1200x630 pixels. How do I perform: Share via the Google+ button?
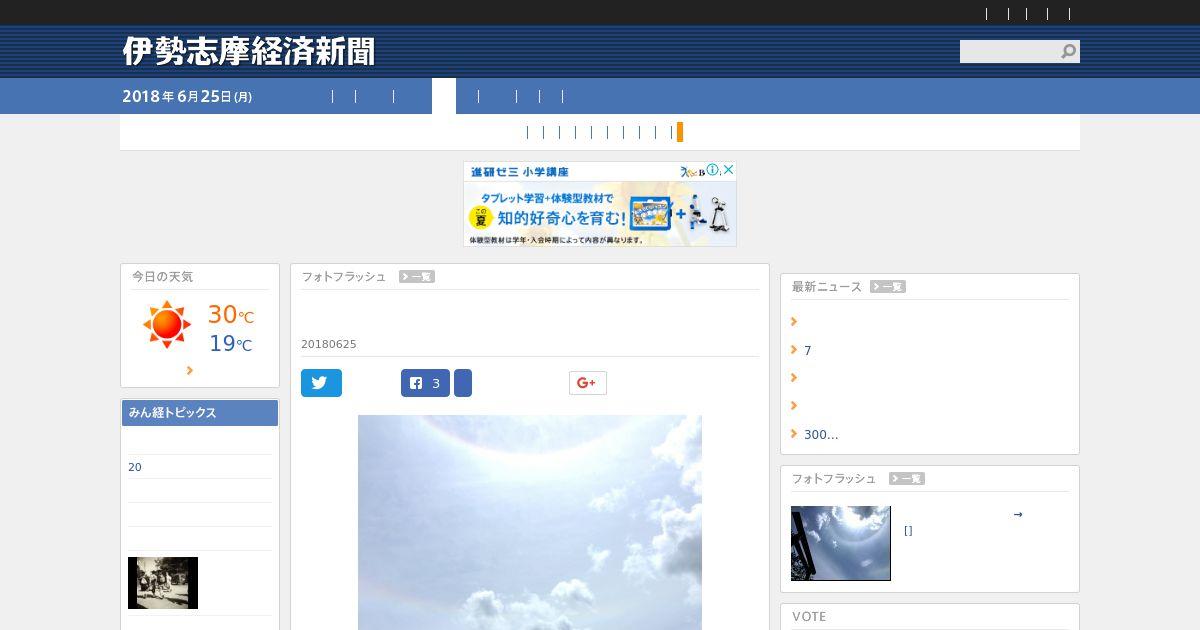pos(588,383)
